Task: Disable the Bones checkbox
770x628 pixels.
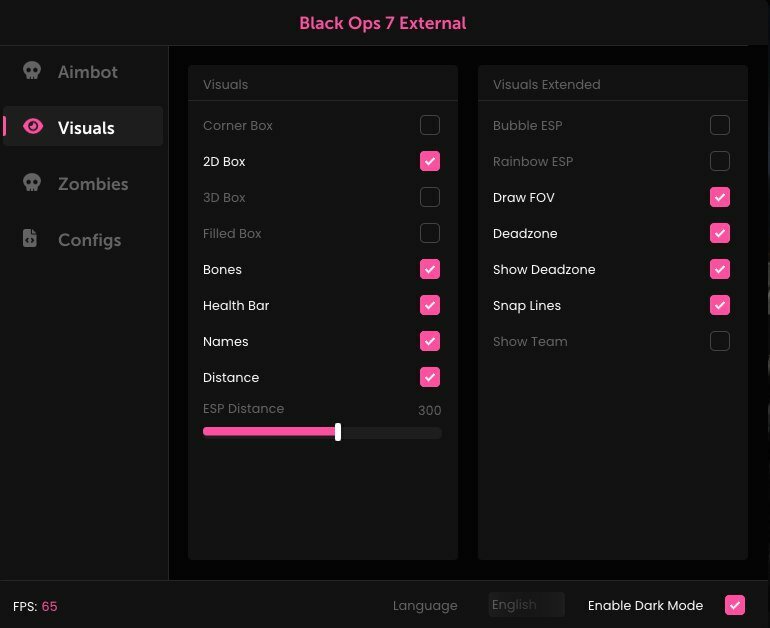Action: click(430, 269)
